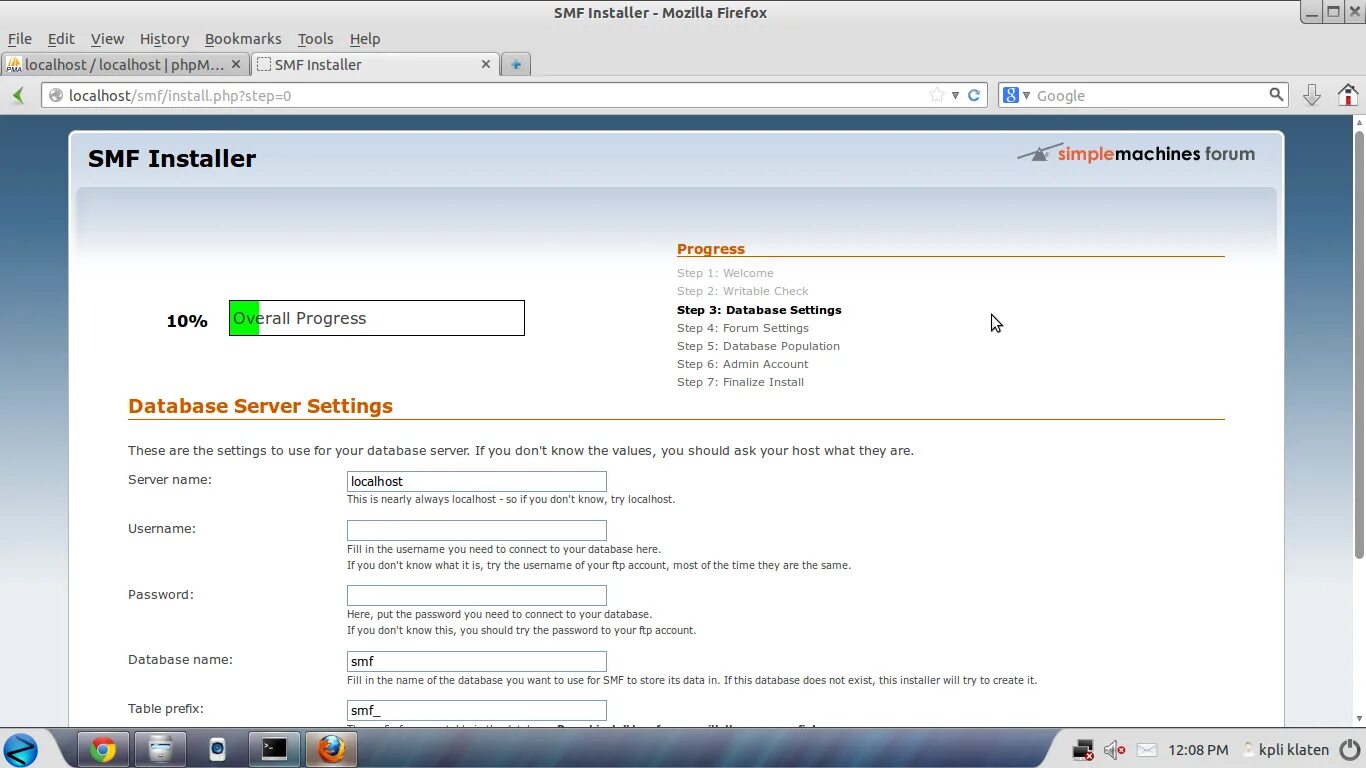Screen dimensions: 1366x768
Task: Open the Help menu
Action: (365, 39)
